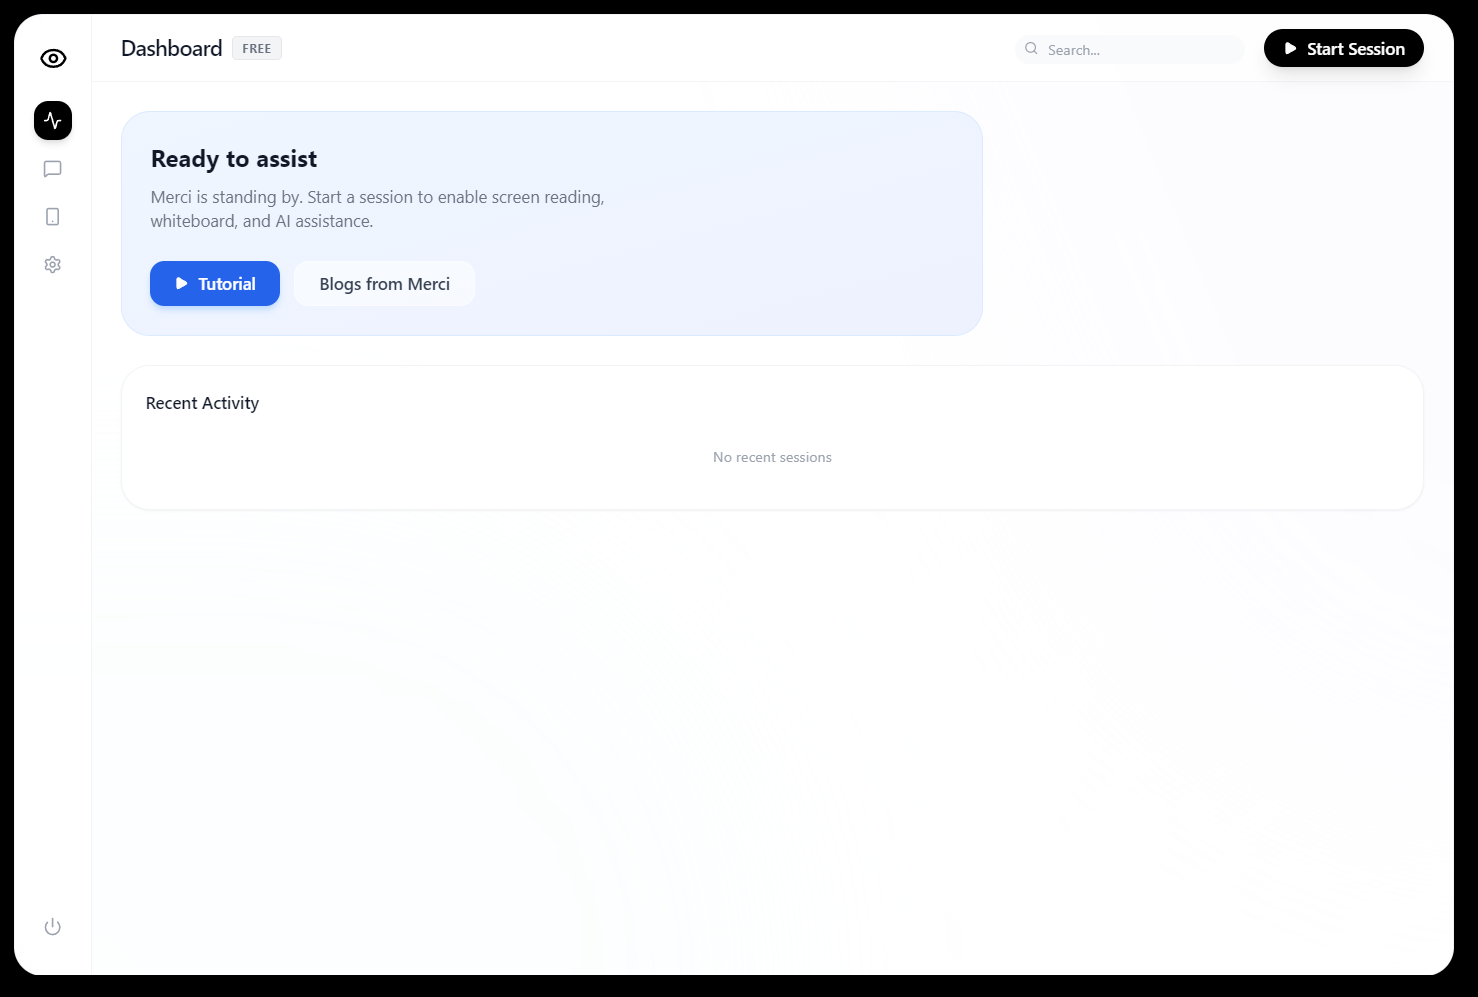Open the Dashboard activity pulse icon
This screenshot has width=1478, height=997.
coord(53,121)
